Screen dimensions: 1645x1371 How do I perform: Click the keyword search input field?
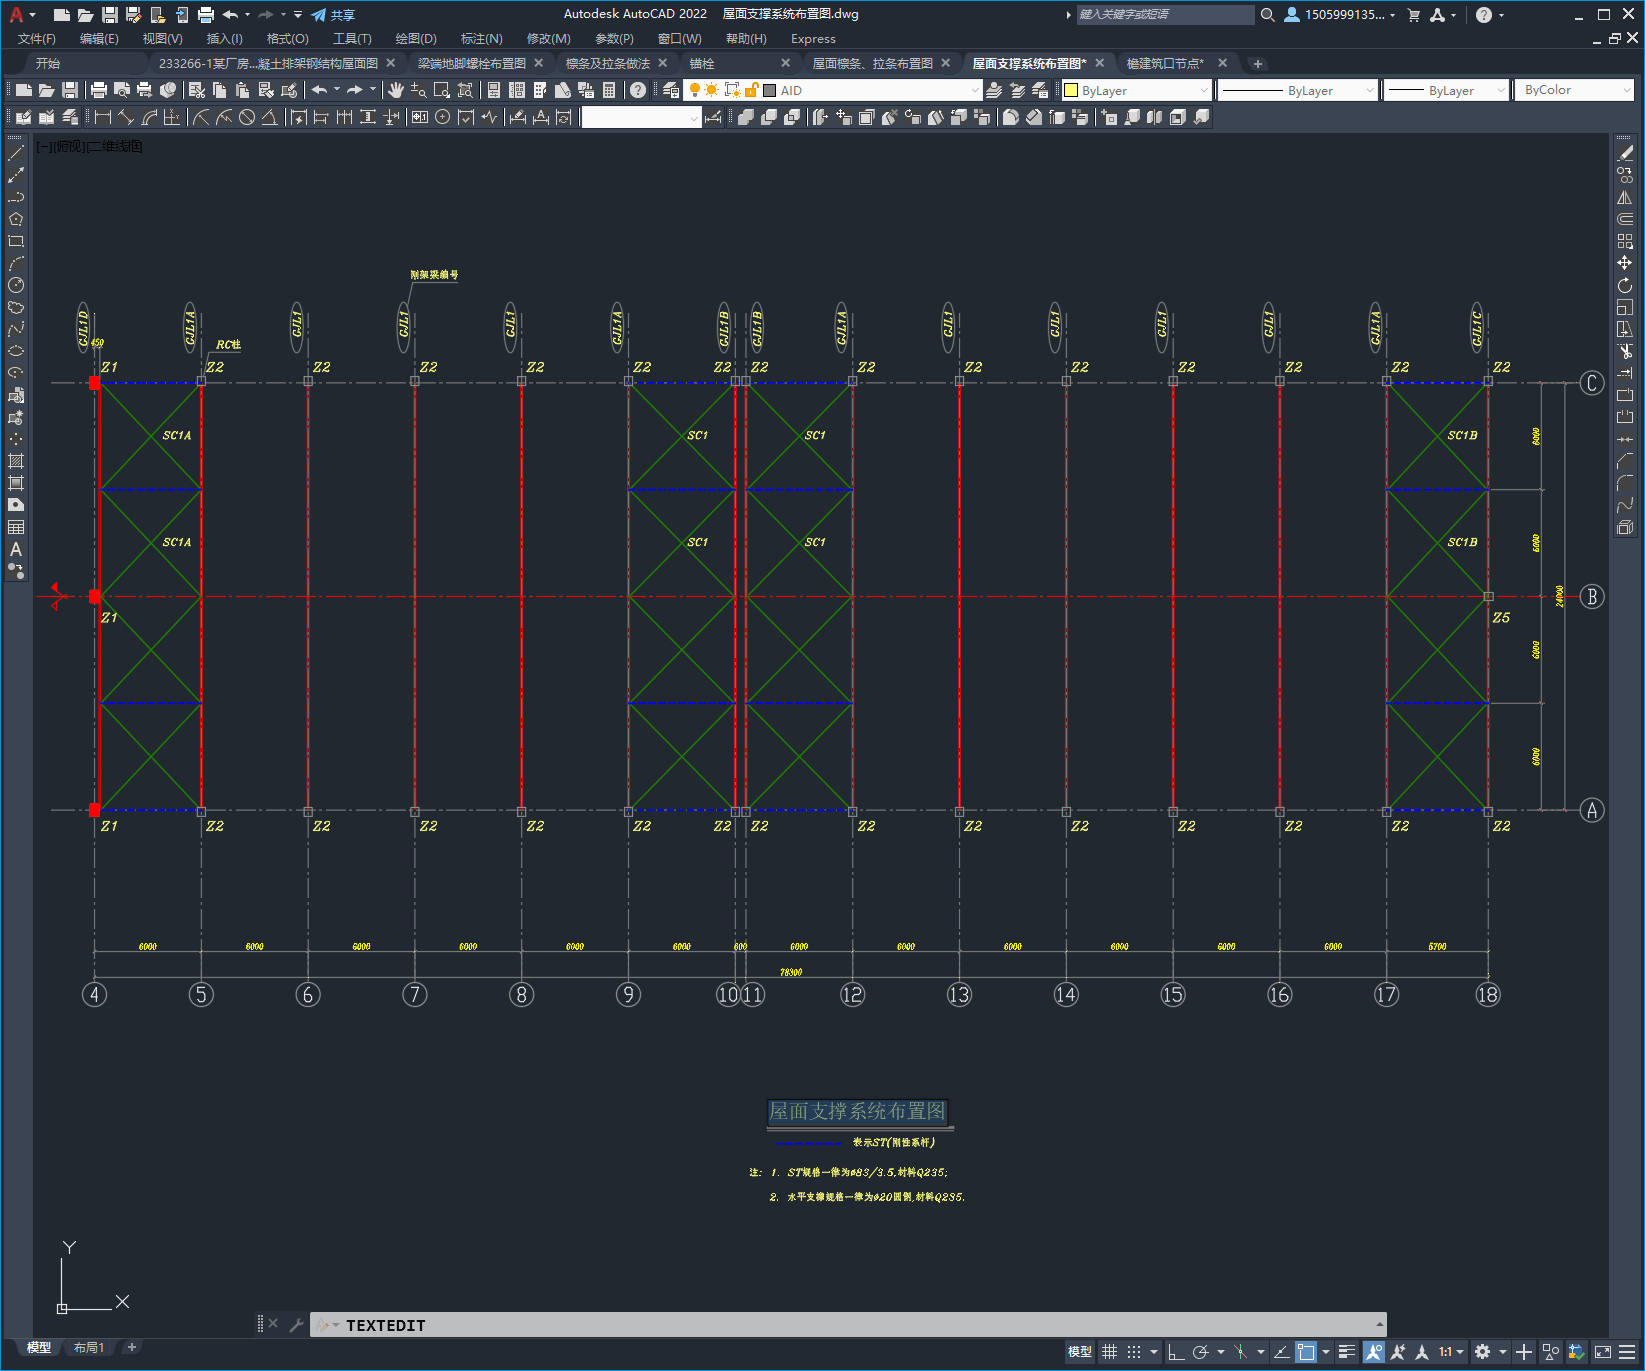click(x=1165, y=15)
